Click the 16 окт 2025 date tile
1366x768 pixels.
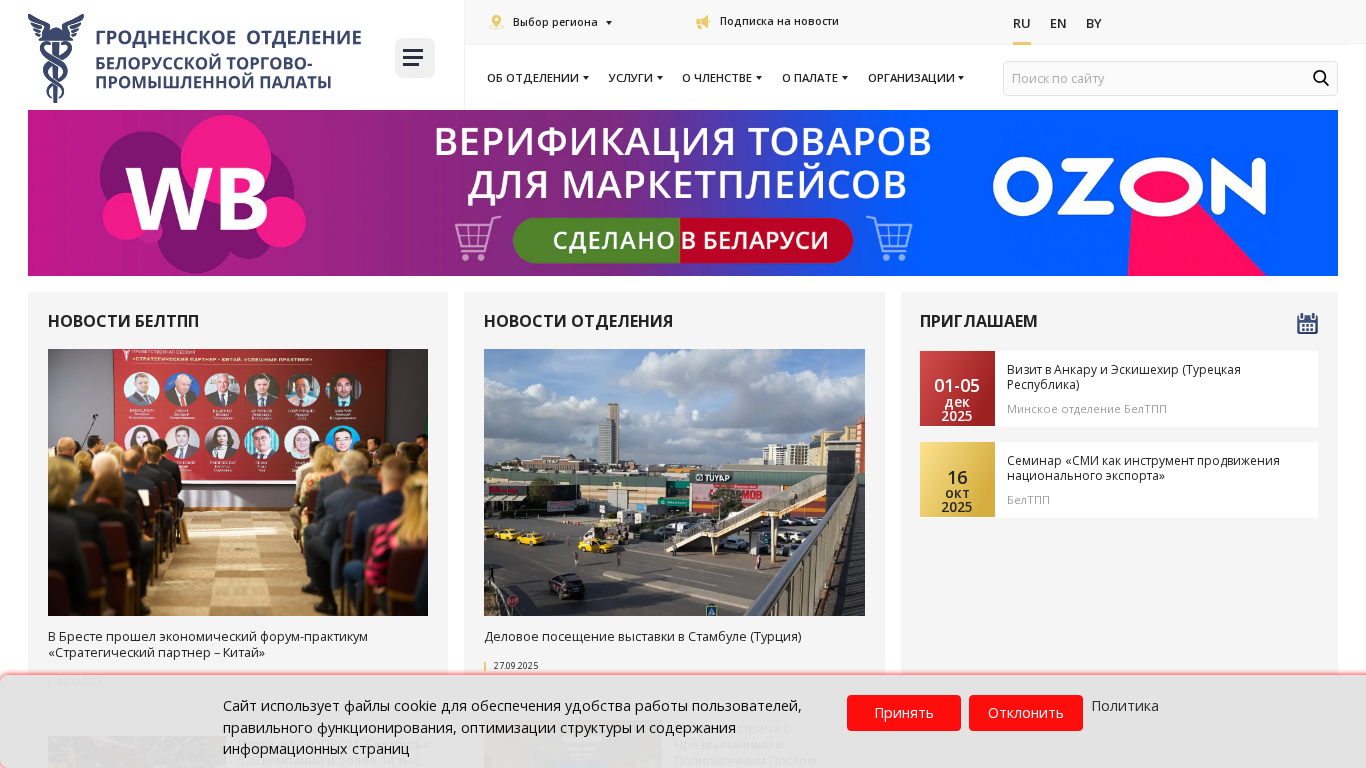point(957,480)
